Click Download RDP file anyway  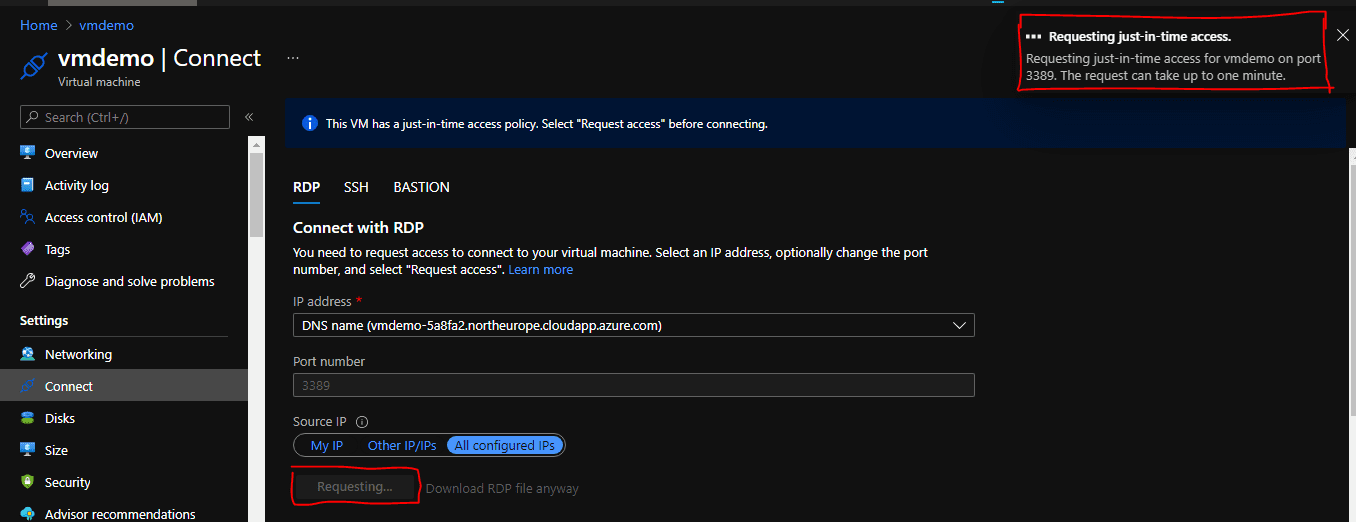[502, 488]
